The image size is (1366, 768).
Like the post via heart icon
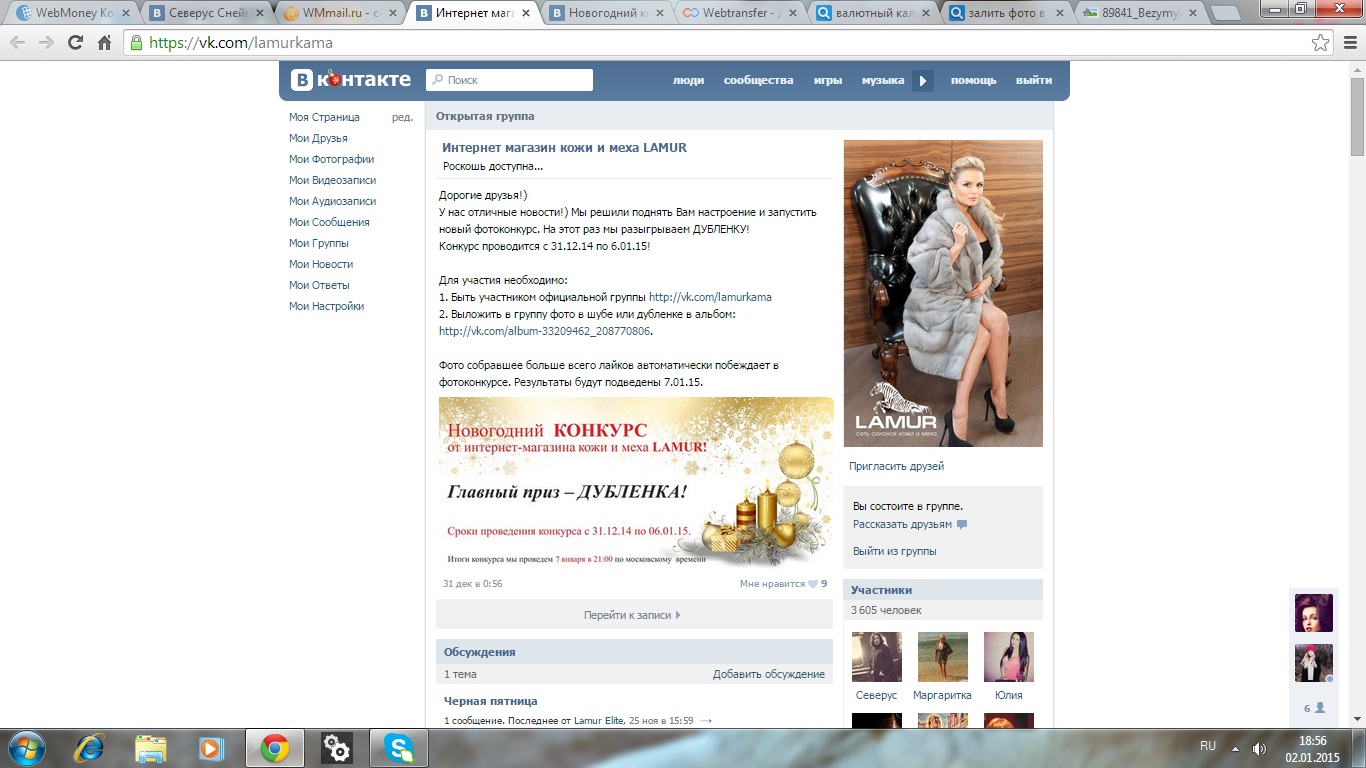click(x=813, y=584)
